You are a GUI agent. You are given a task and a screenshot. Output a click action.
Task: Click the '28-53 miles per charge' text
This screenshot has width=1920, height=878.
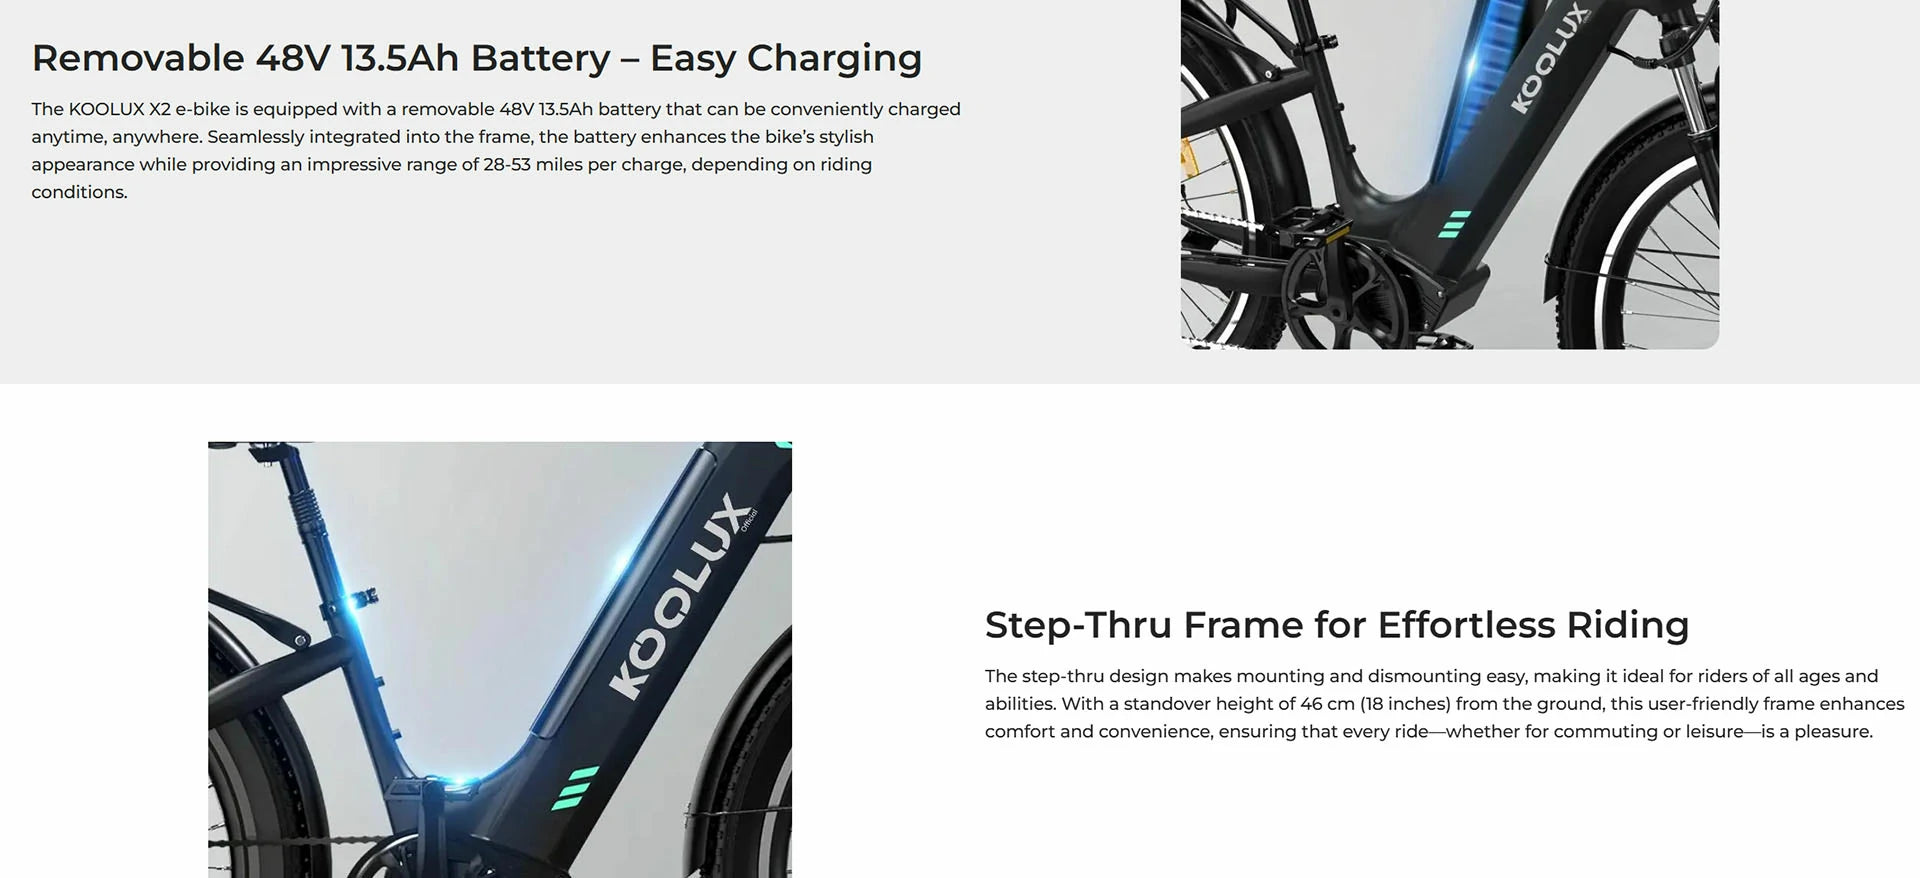coord(583,164)
